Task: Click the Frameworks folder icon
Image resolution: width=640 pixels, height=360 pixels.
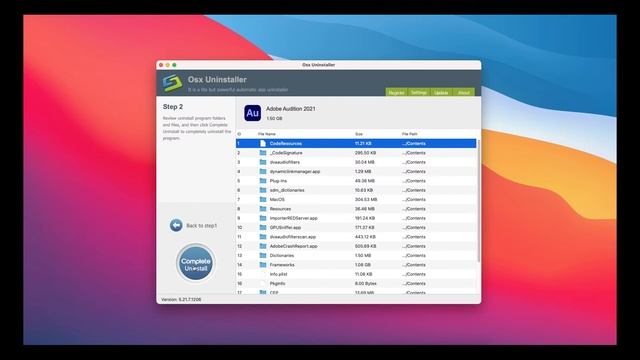Action: point(263,265)
